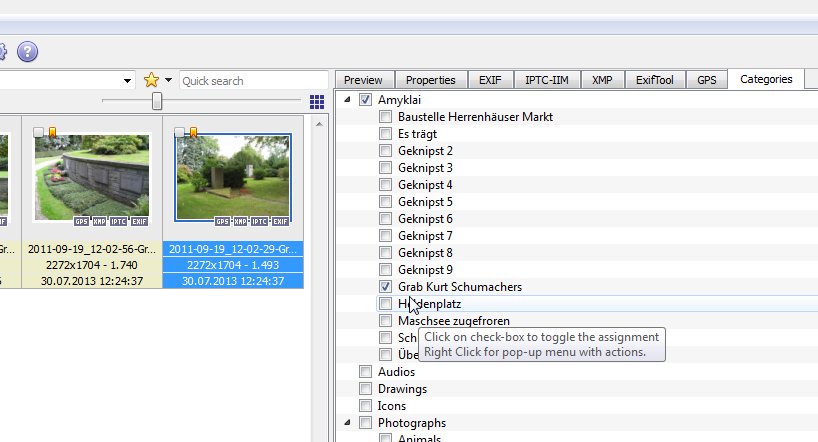The width and height of the screenshot is (818, 442).
Task: Open the ExifTool tab
Action: 654,80
